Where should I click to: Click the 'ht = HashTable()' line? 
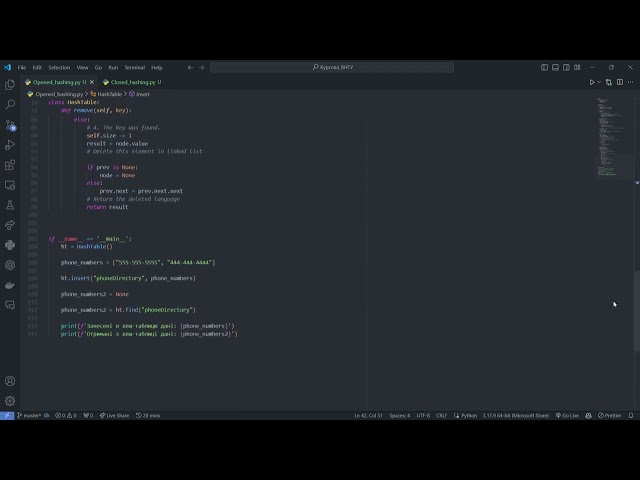click(x=87, y=247)
